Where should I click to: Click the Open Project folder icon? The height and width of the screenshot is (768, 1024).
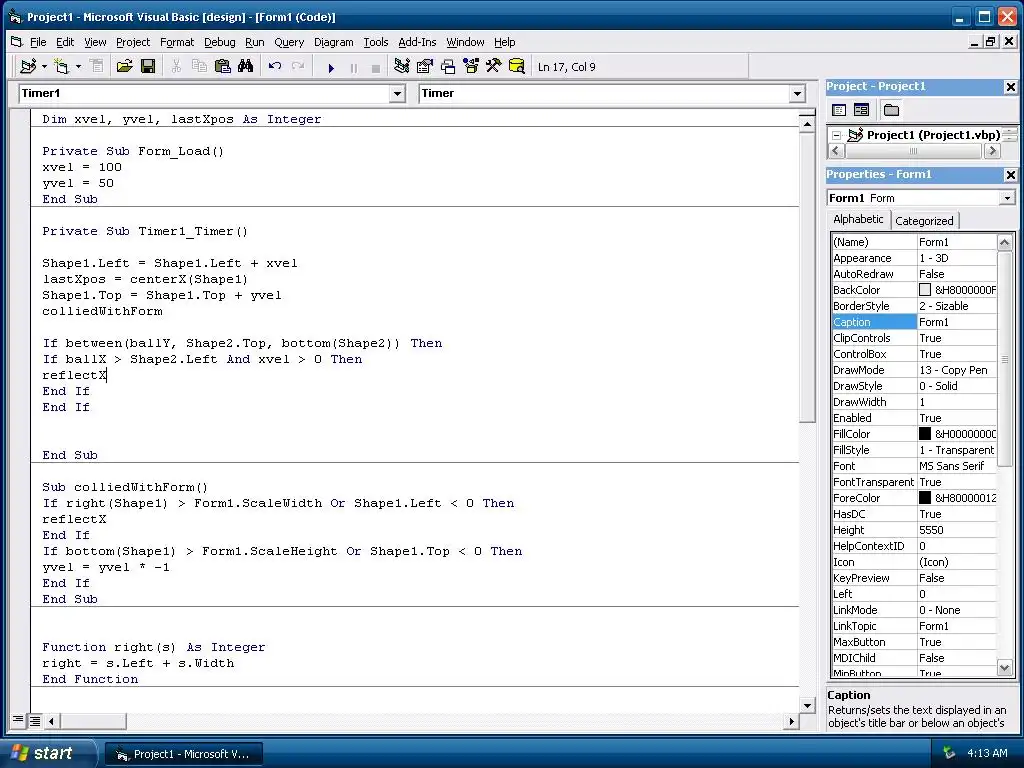pos(124,66)
